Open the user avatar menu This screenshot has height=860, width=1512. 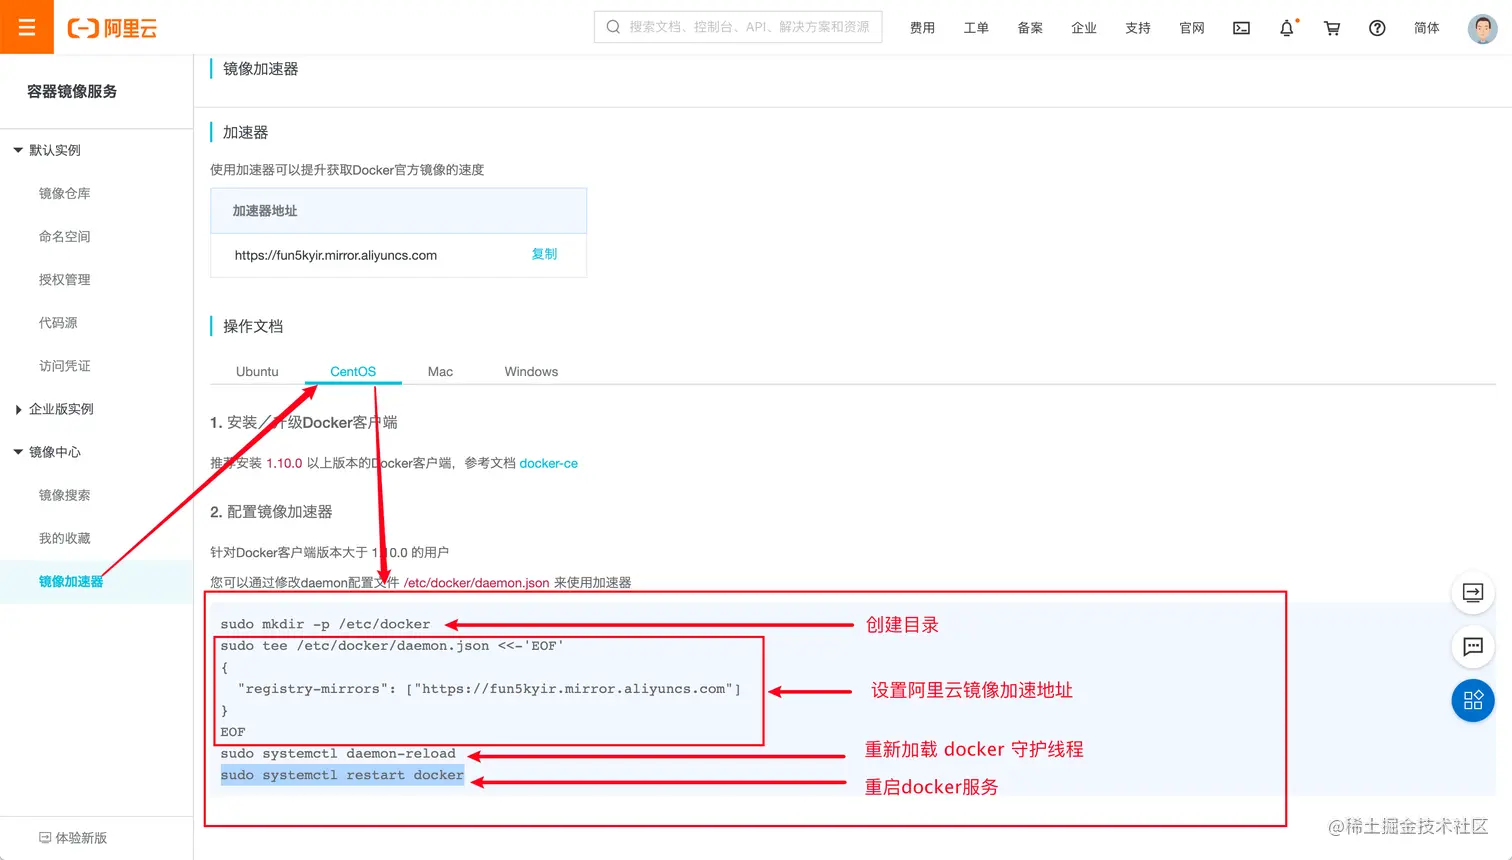[x=1482, y=28]
